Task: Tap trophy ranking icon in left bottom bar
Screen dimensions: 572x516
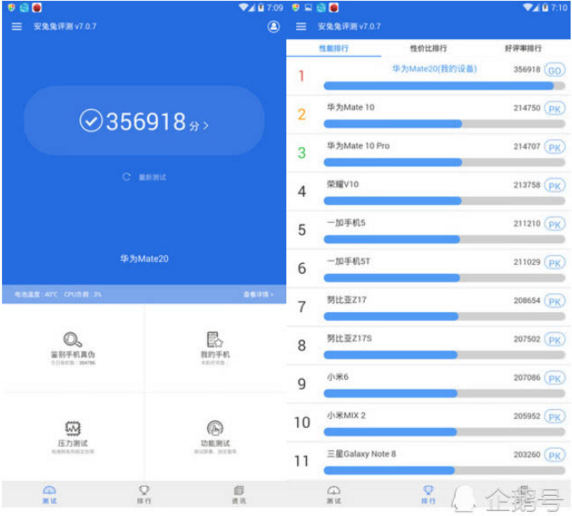Action: (144, 490)
